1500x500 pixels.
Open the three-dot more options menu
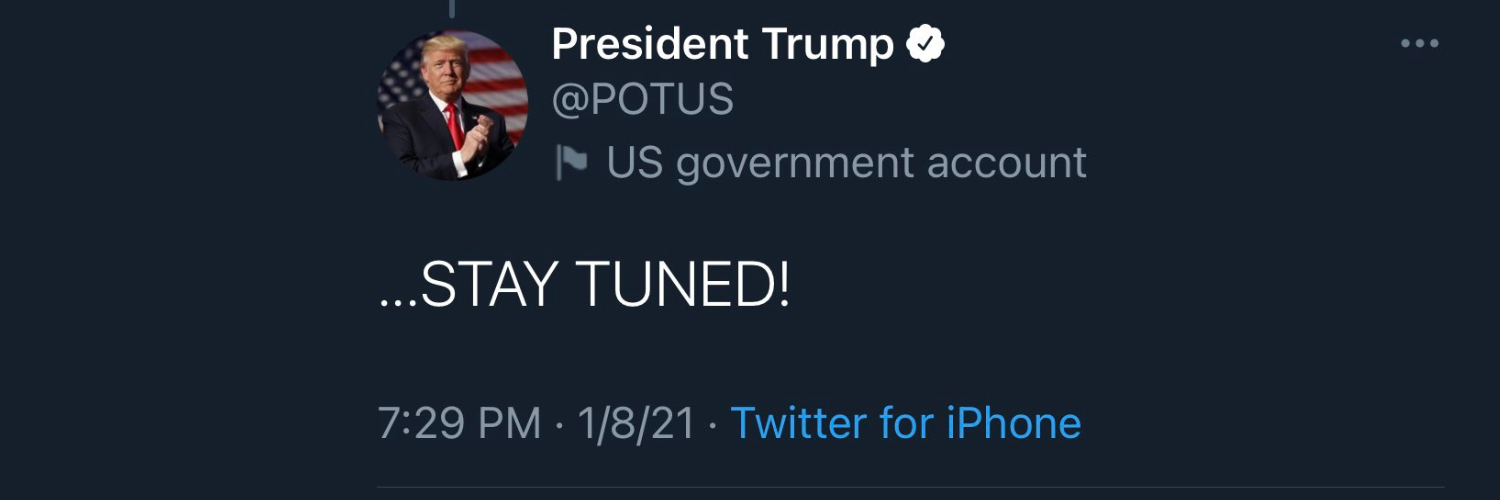tap(1419, 44)
